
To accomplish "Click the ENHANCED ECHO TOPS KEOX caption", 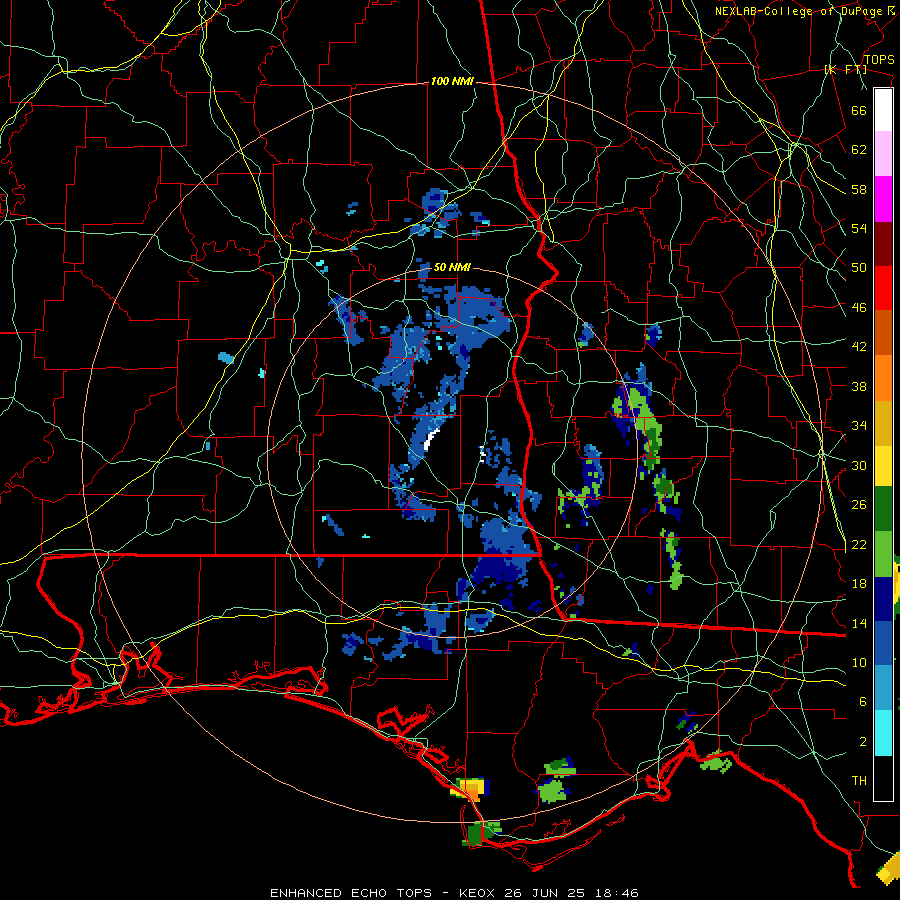I will point(454,893).
